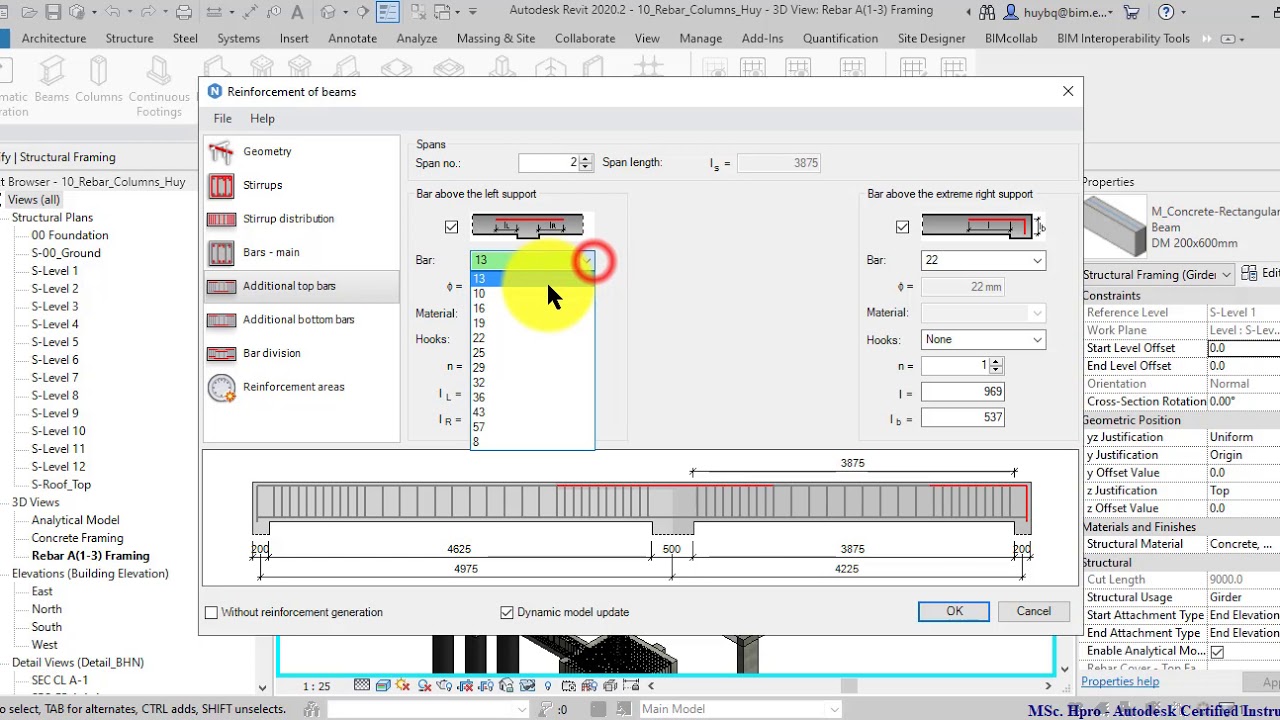Click the Aligned Dimension icon in toolbar
1280x720 pixels.
click(252, 12)
